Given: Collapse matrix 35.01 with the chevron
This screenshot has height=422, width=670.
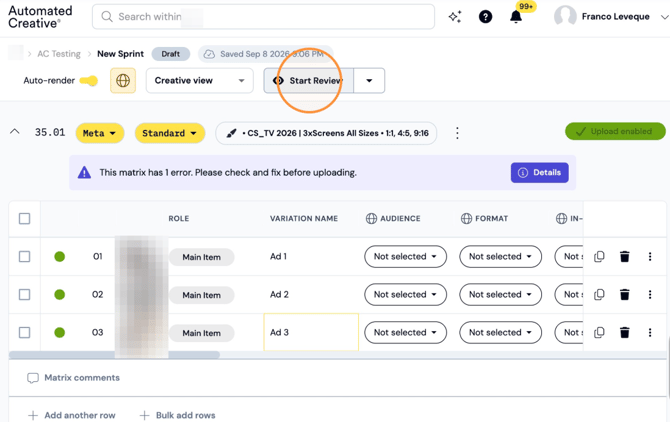Looking at the screenshot, I should (x=15, y=132).
